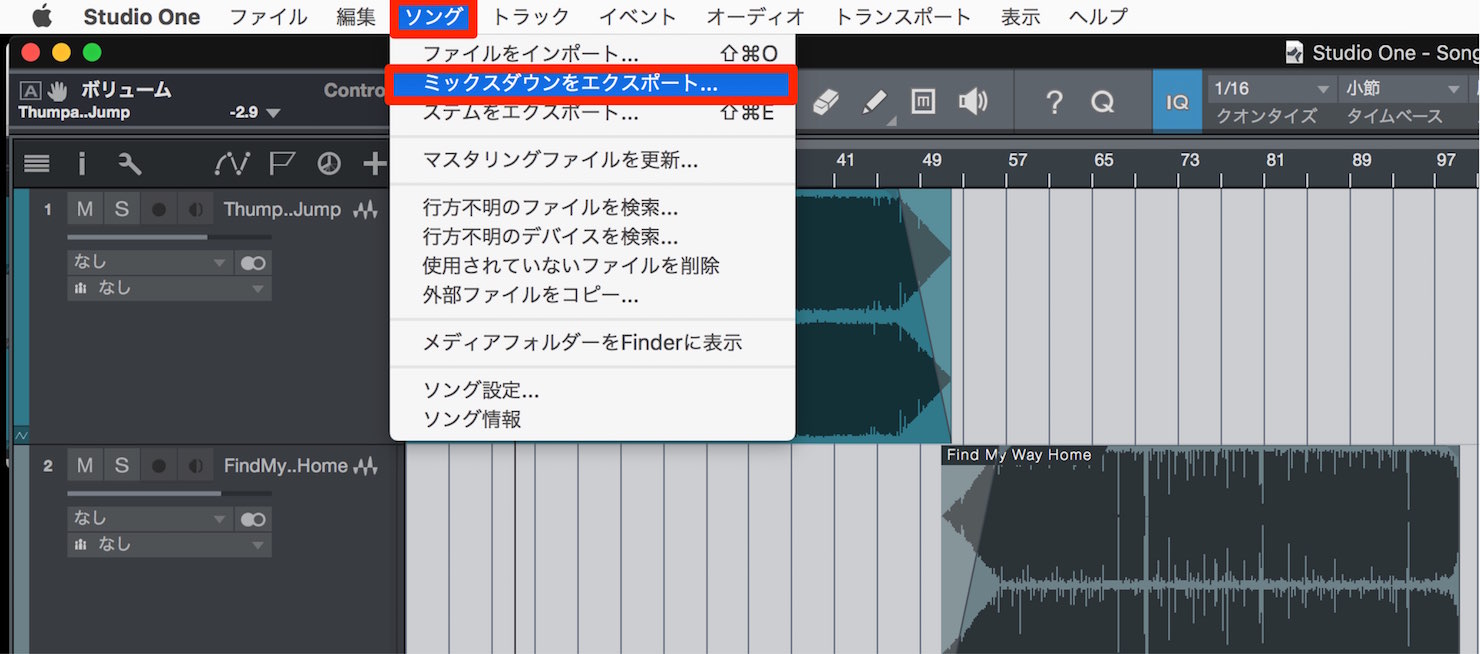Screen dimensions: 1480x654
Task: Open the 表示 menu
Action: [1020, 17]
